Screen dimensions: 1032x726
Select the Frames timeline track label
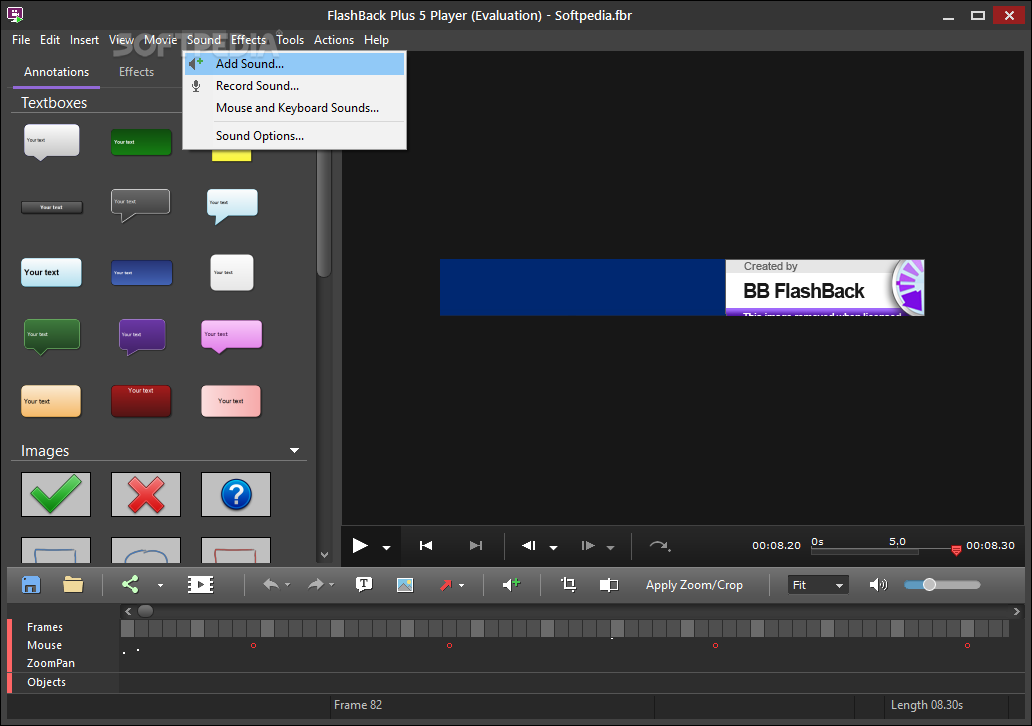coord(45,627)
